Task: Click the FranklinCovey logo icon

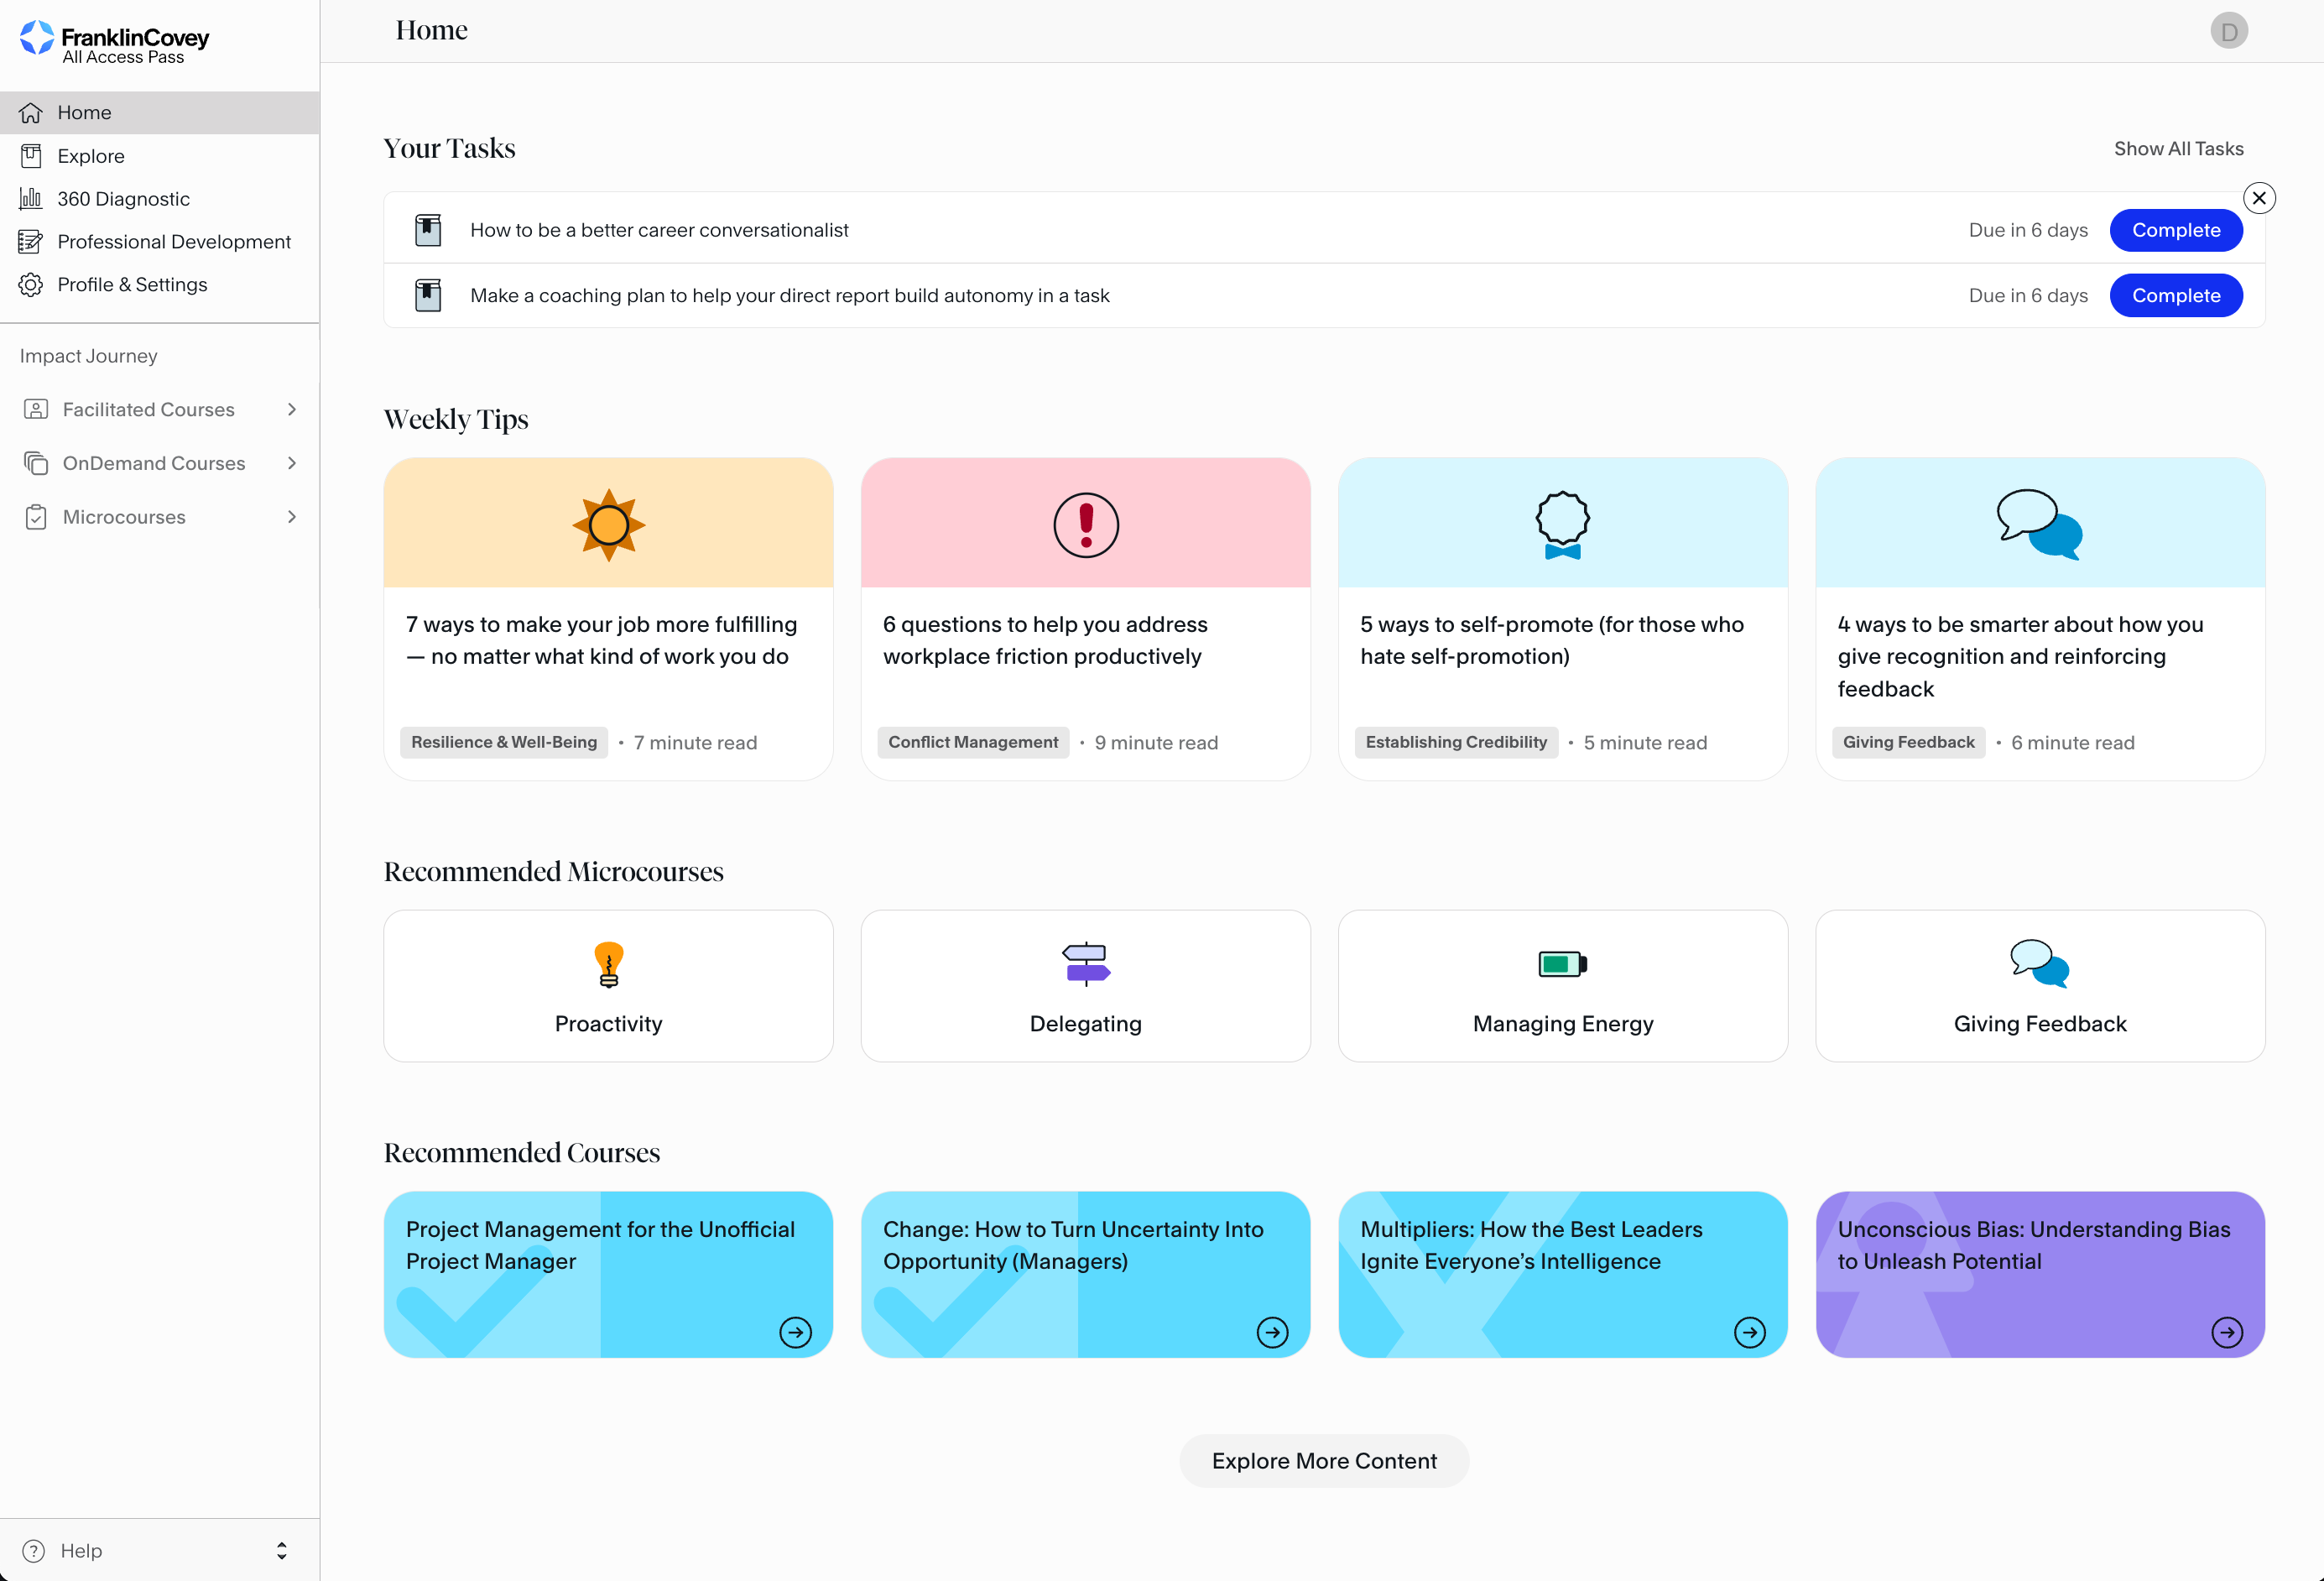Action: point(37,38)
